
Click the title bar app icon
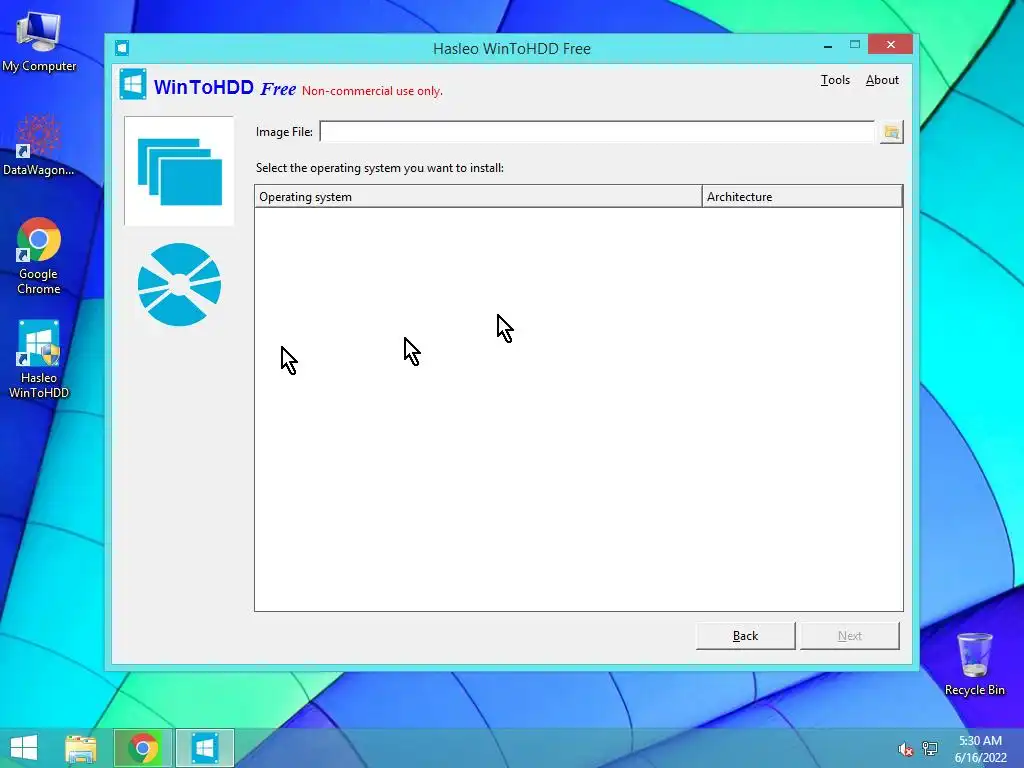click(122, 48)
